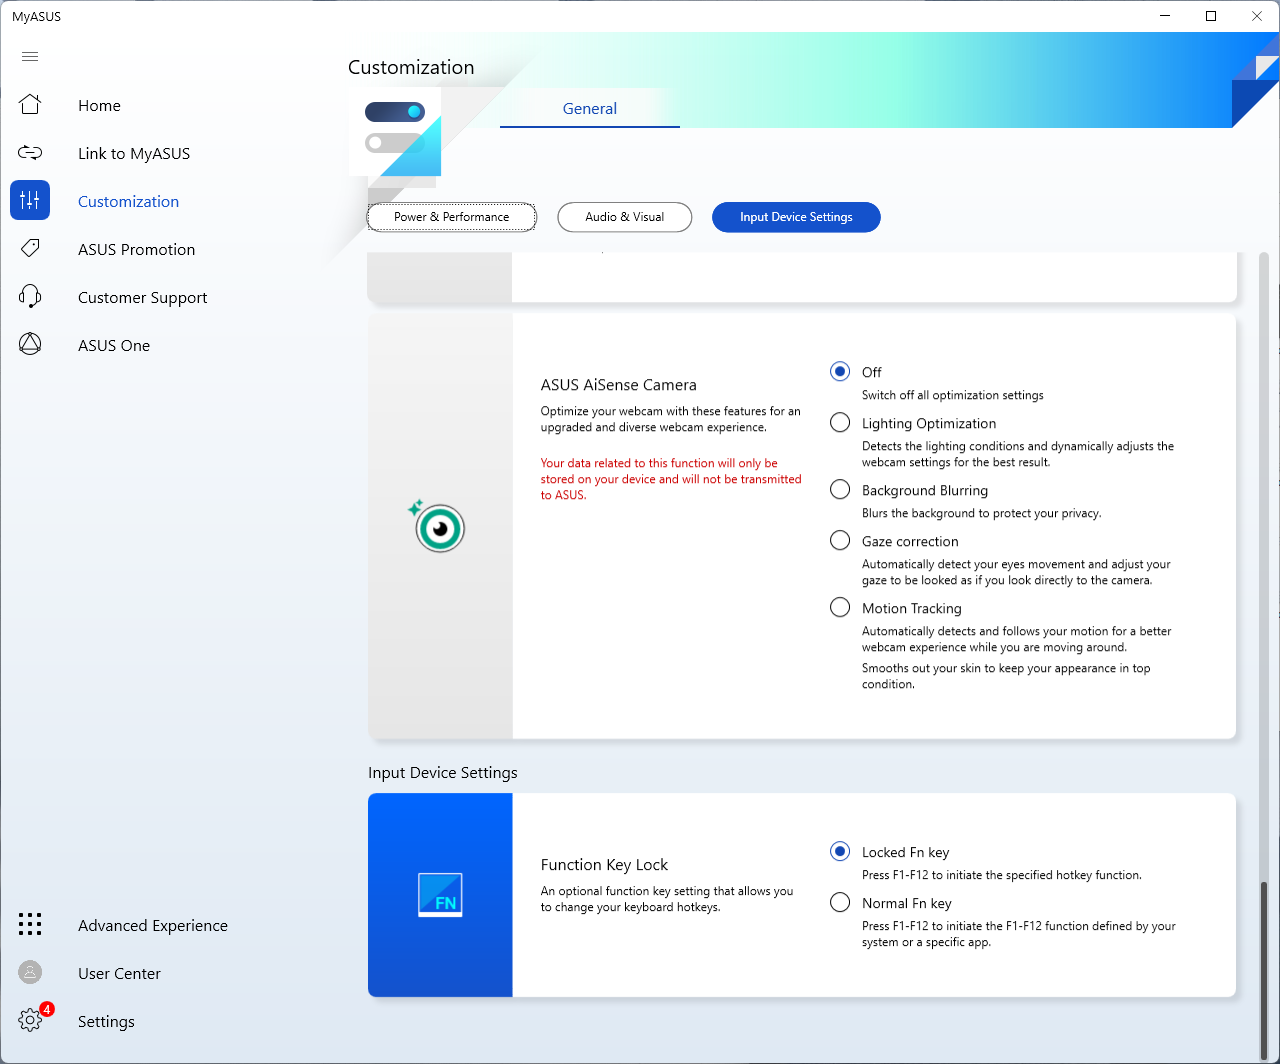Select the Locked Fn key option
The width and height of the screenshot is (1280, 1064).
[840, 852]
